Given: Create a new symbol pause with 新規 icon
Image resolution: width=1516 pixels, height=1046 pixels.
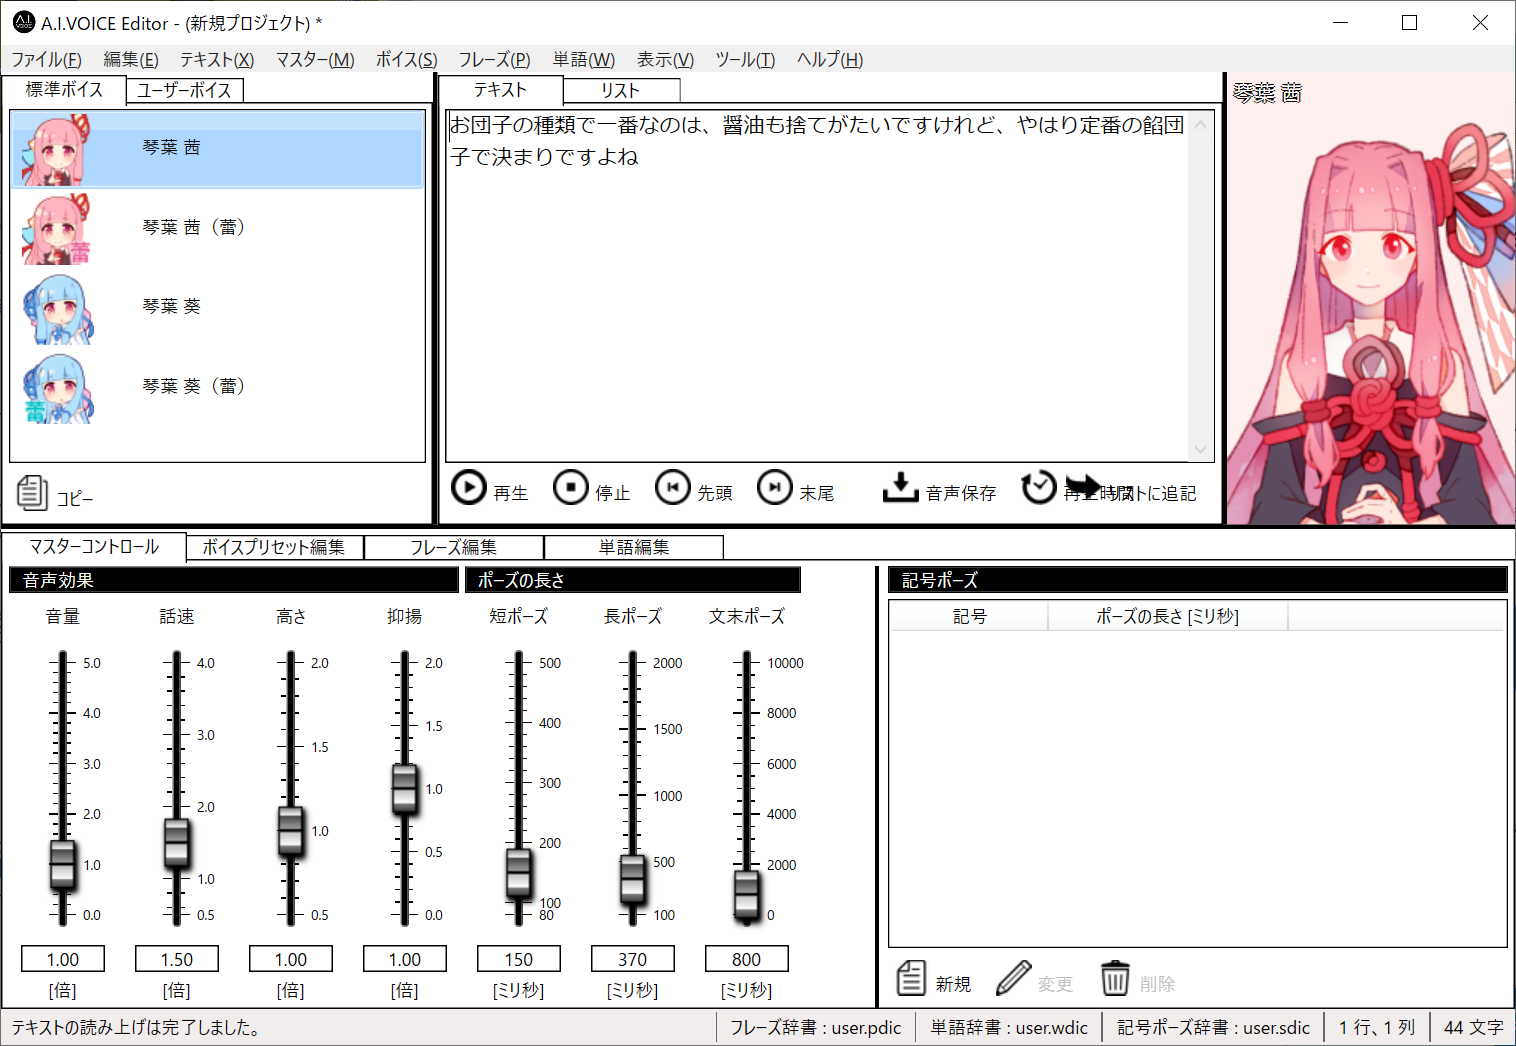Looking at the screenshot, I should pyautogui.click(x=911, y=978).
